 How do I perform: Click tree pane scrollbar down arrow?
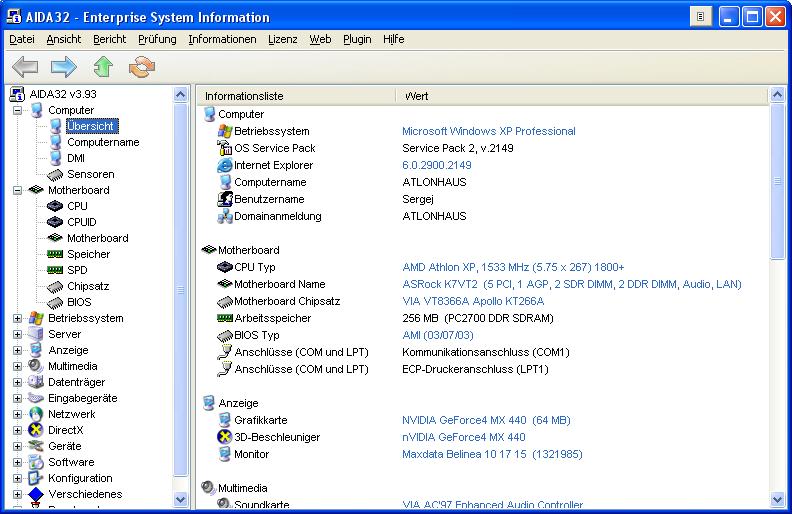click(x=180, y=499)
